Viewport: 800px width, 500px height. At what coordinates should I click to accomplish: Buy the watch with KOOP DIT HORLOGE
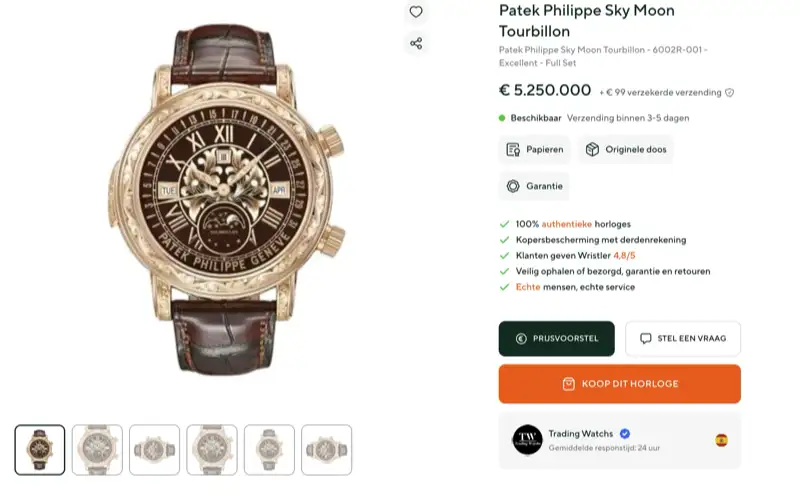[620, 384]
